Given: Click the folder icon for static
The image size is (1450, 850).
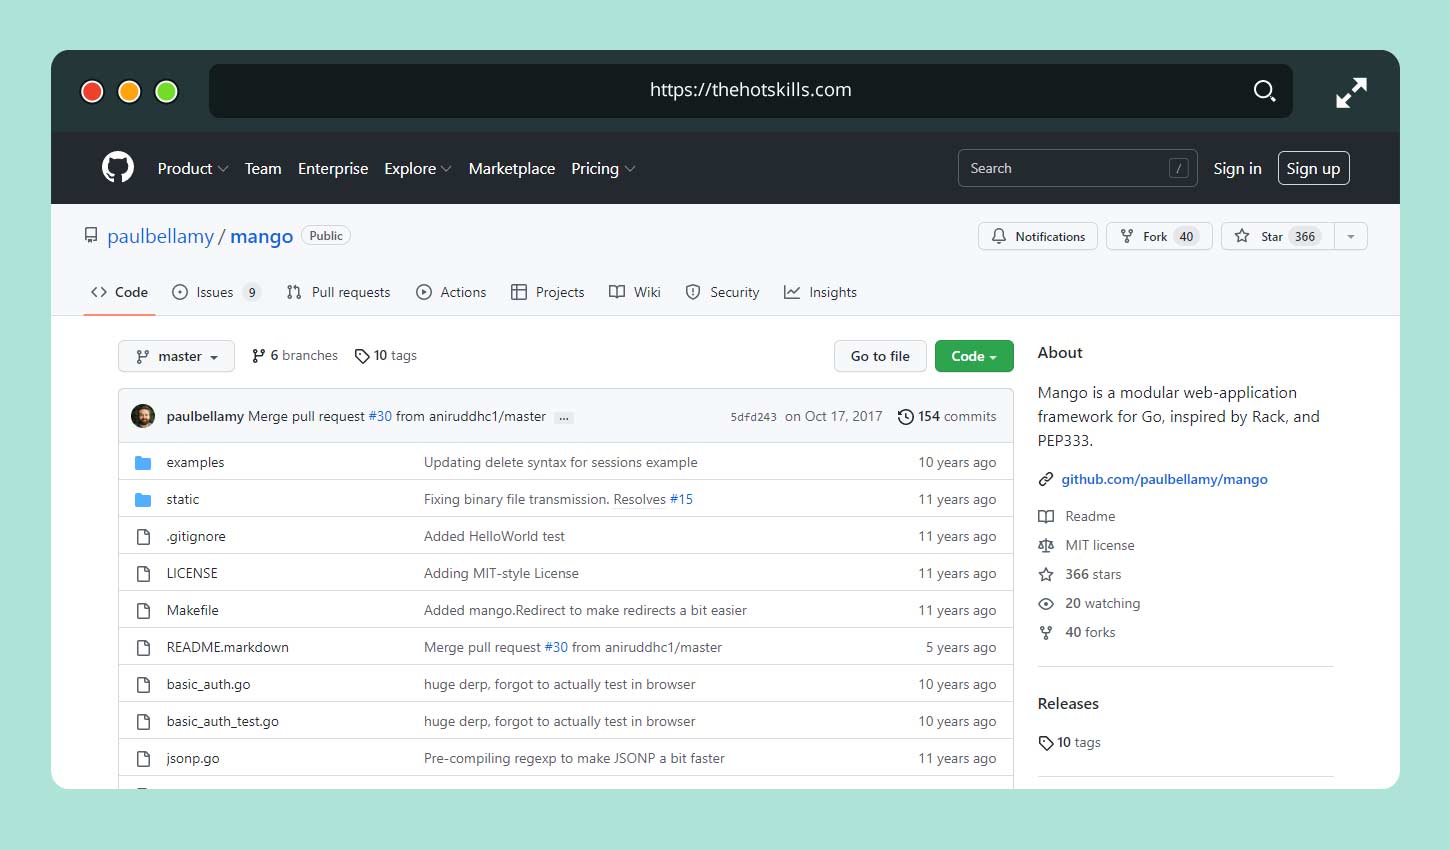Looking at the screenshot, I should pyautogui.click(x=143, y=499).
